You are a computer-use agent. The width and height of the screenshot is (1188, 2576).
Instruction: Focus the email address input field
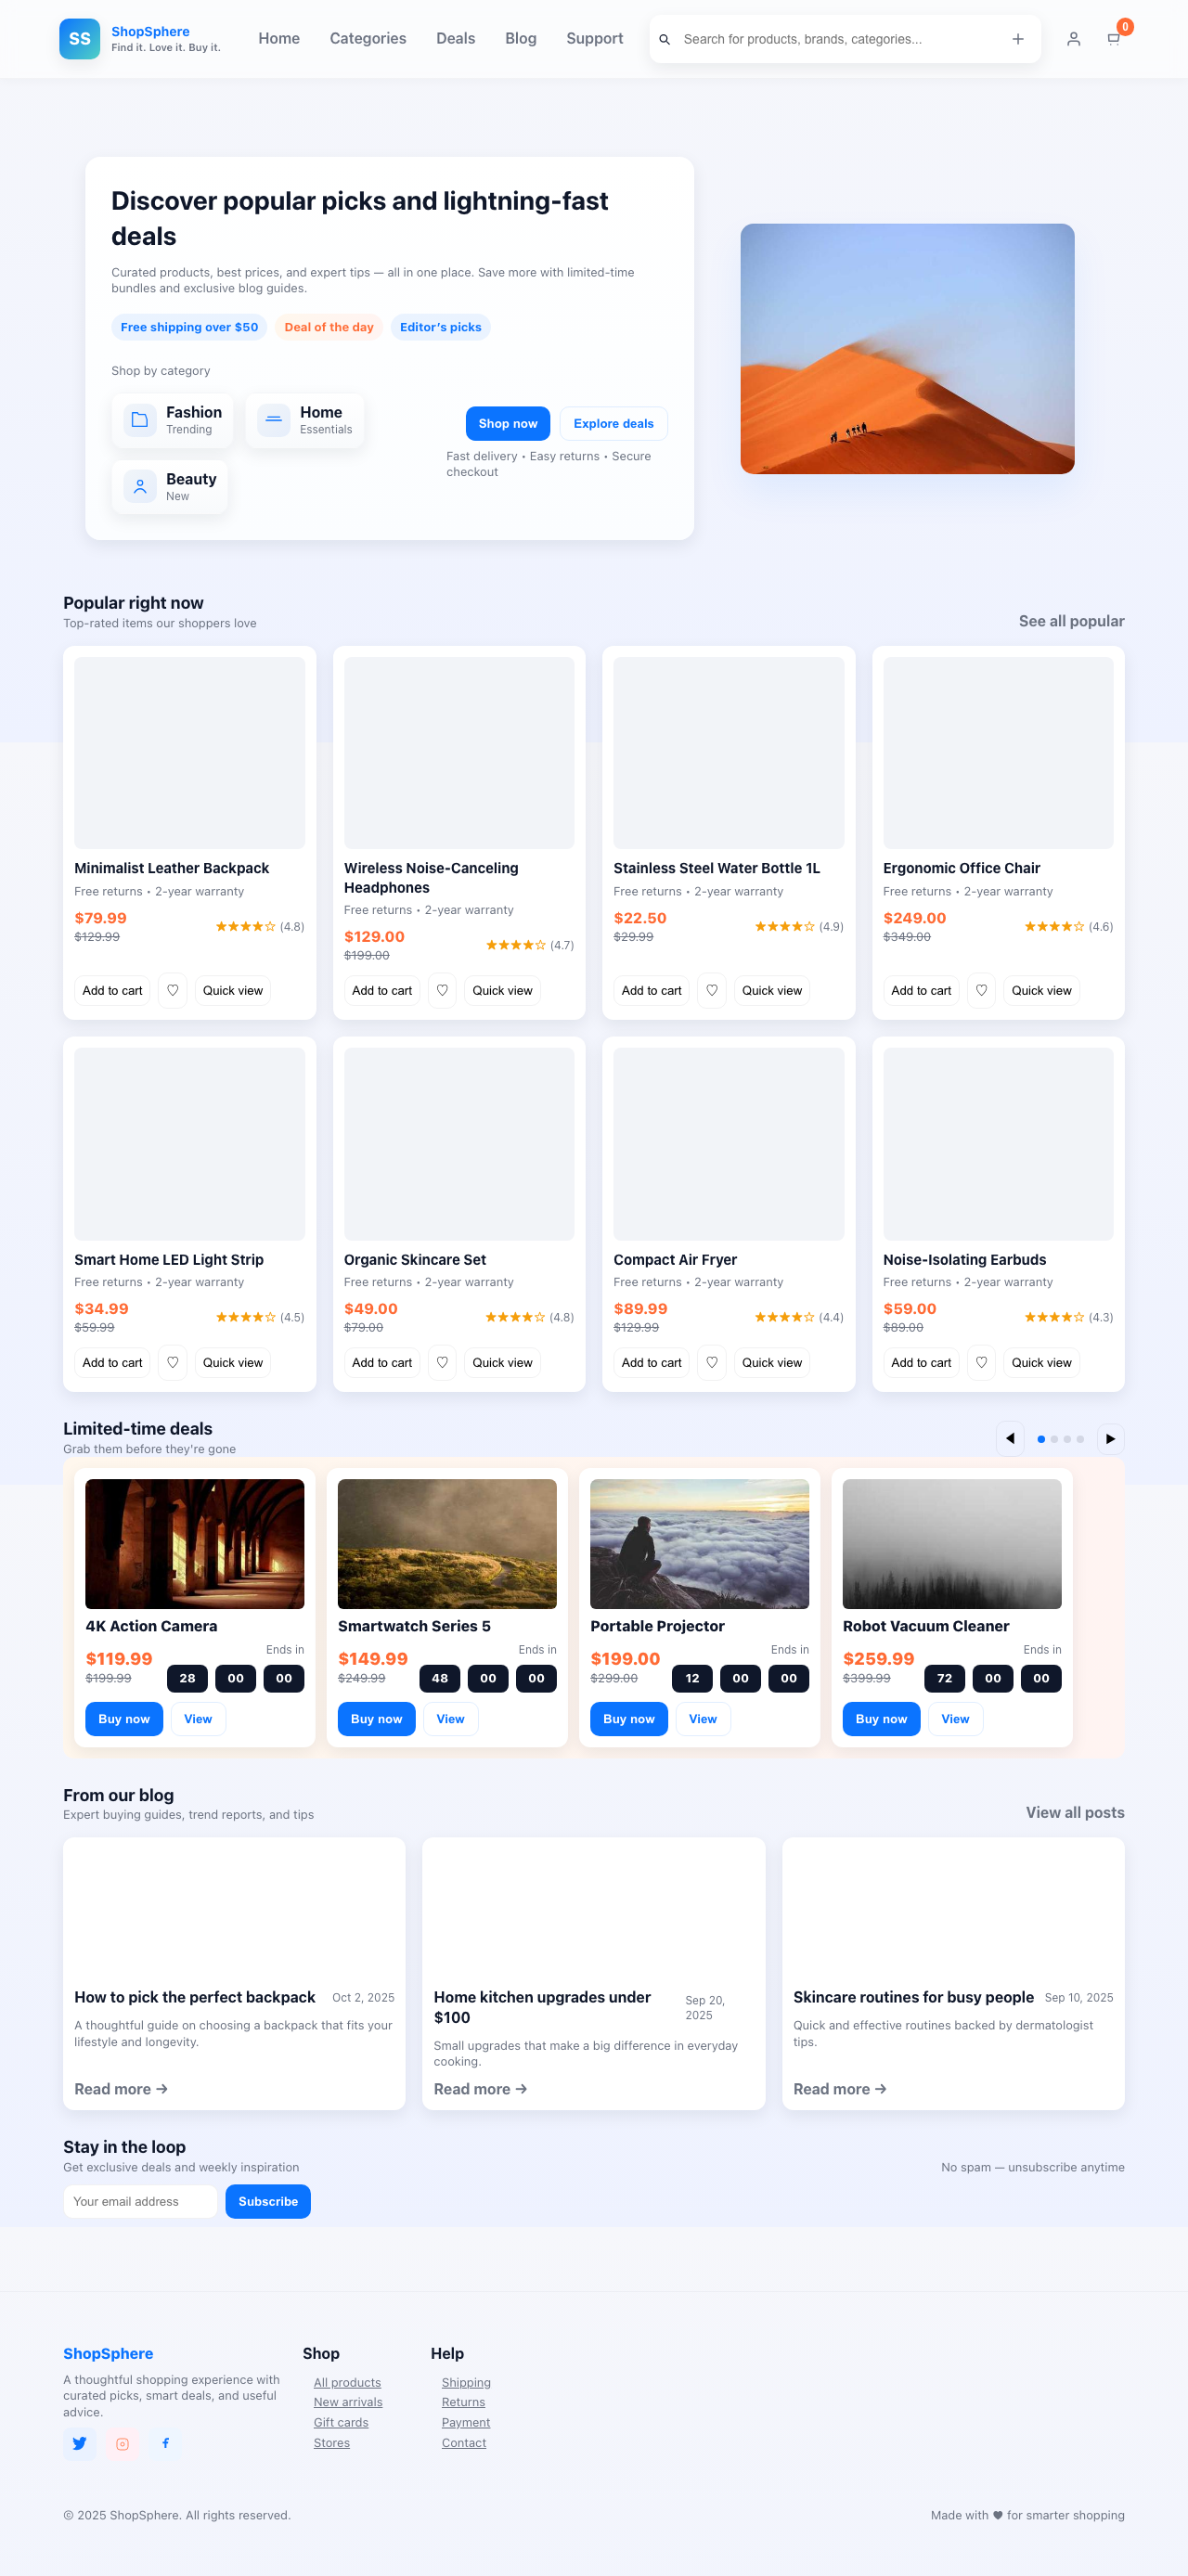point(140,2201)
